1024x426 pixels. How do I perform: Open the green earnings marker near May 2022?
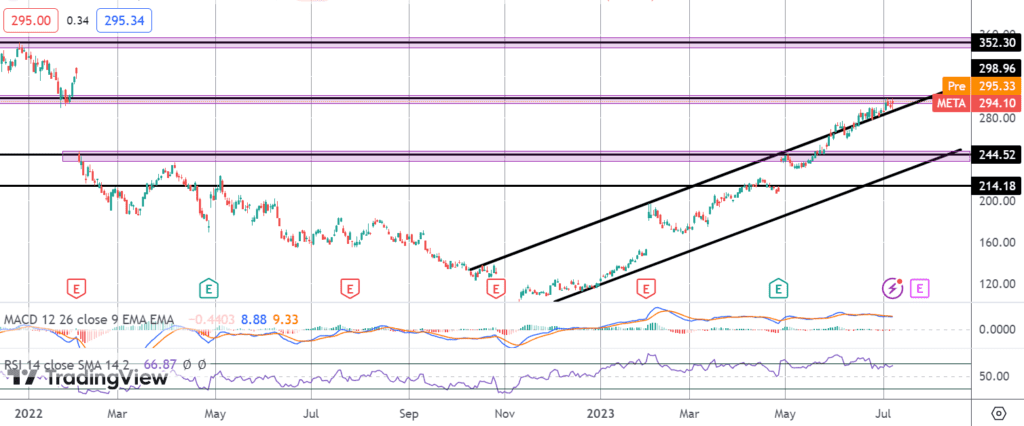[208, 288]
